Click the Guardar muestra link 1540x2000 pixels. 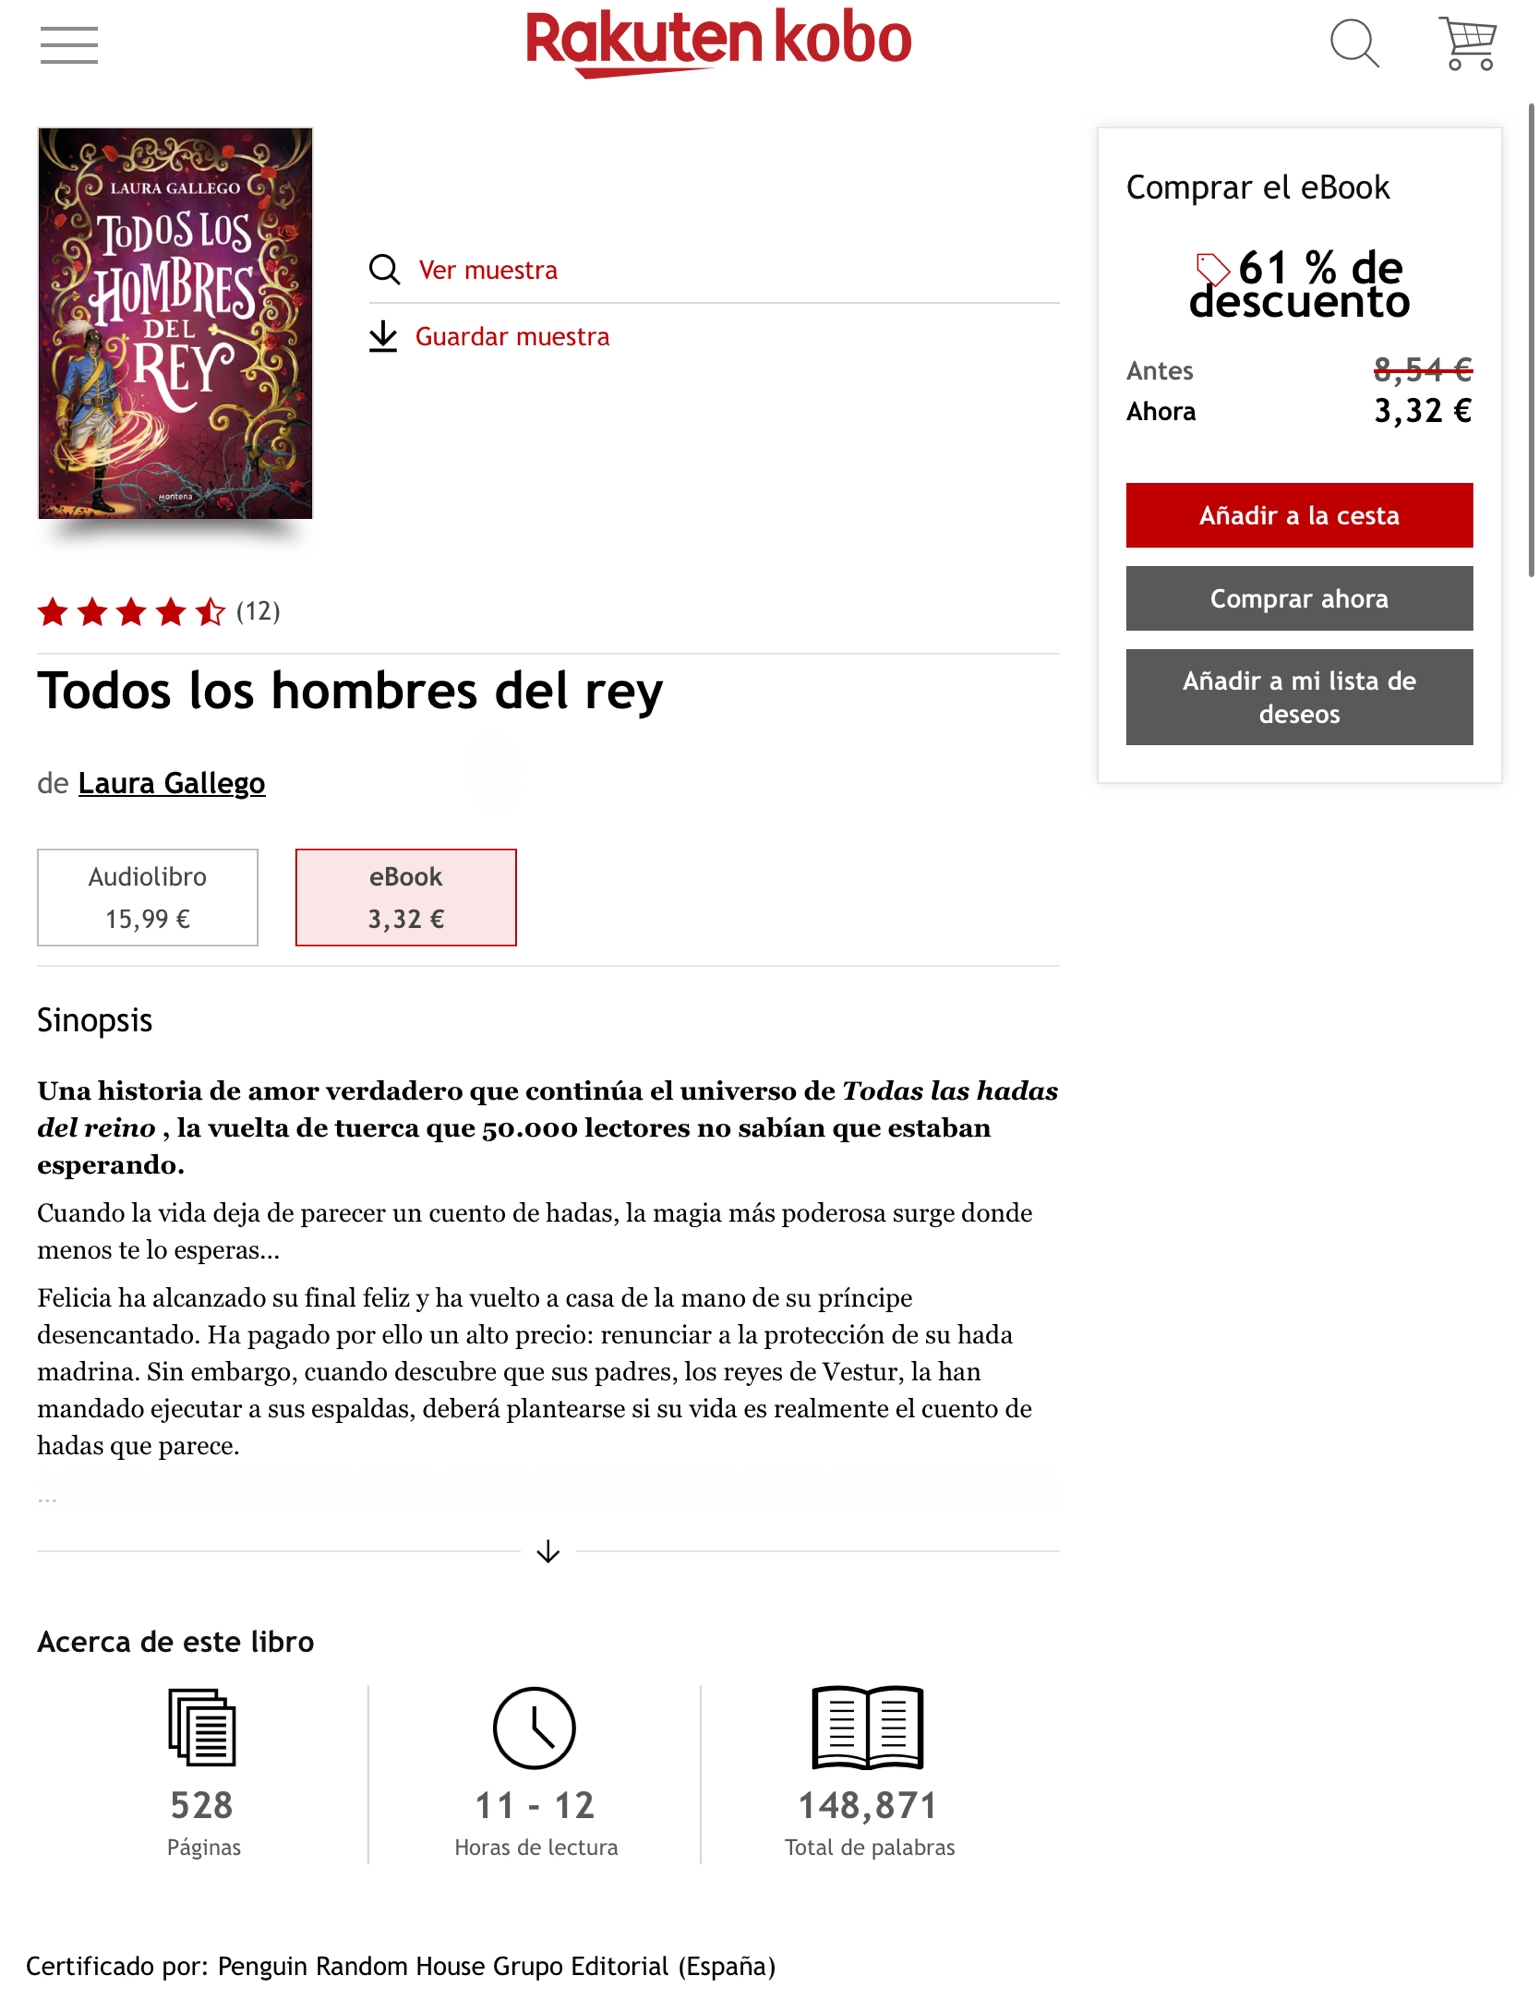point(512,337)
